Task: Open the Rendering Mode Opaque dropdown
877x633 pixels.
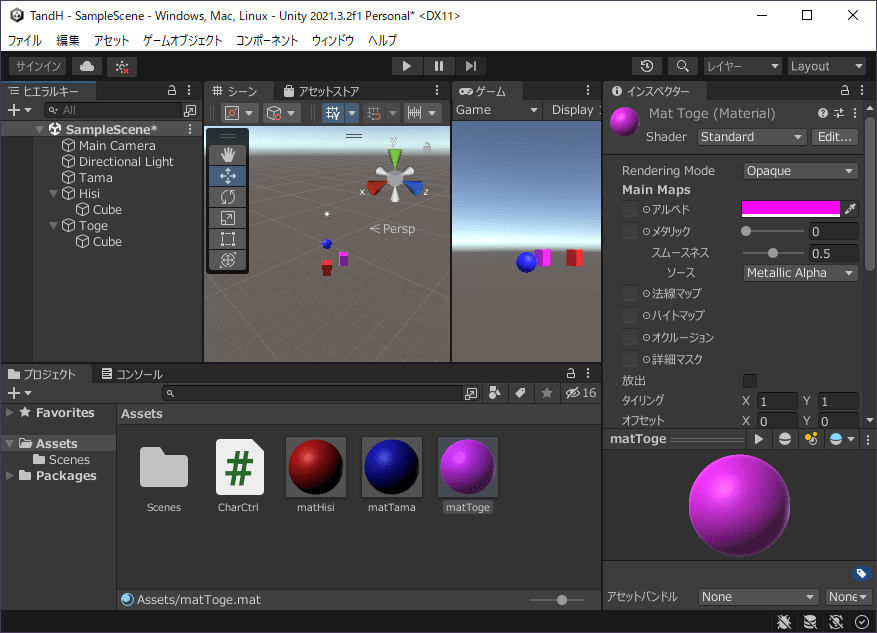Action: coord(800,171)
